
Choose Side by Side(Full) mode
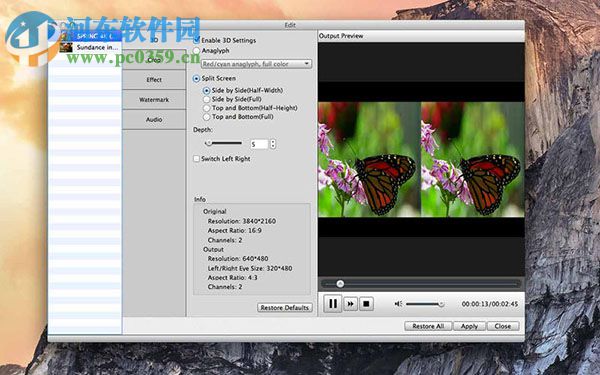(207, 99)
